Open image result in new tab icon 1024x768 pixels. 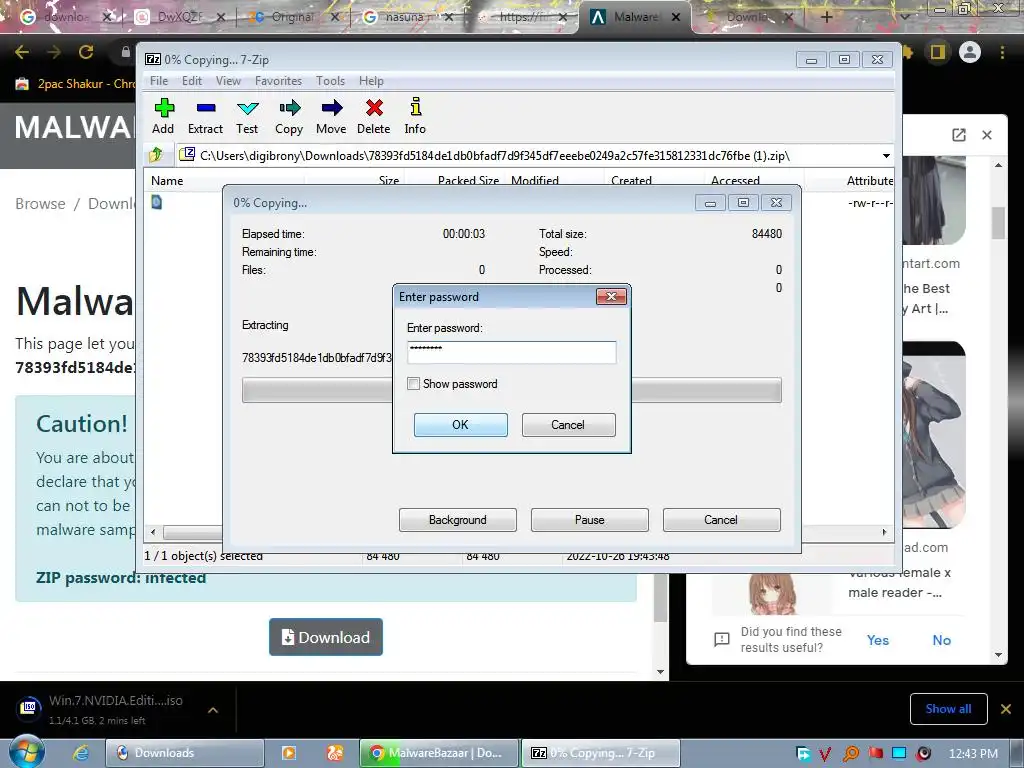959,135
